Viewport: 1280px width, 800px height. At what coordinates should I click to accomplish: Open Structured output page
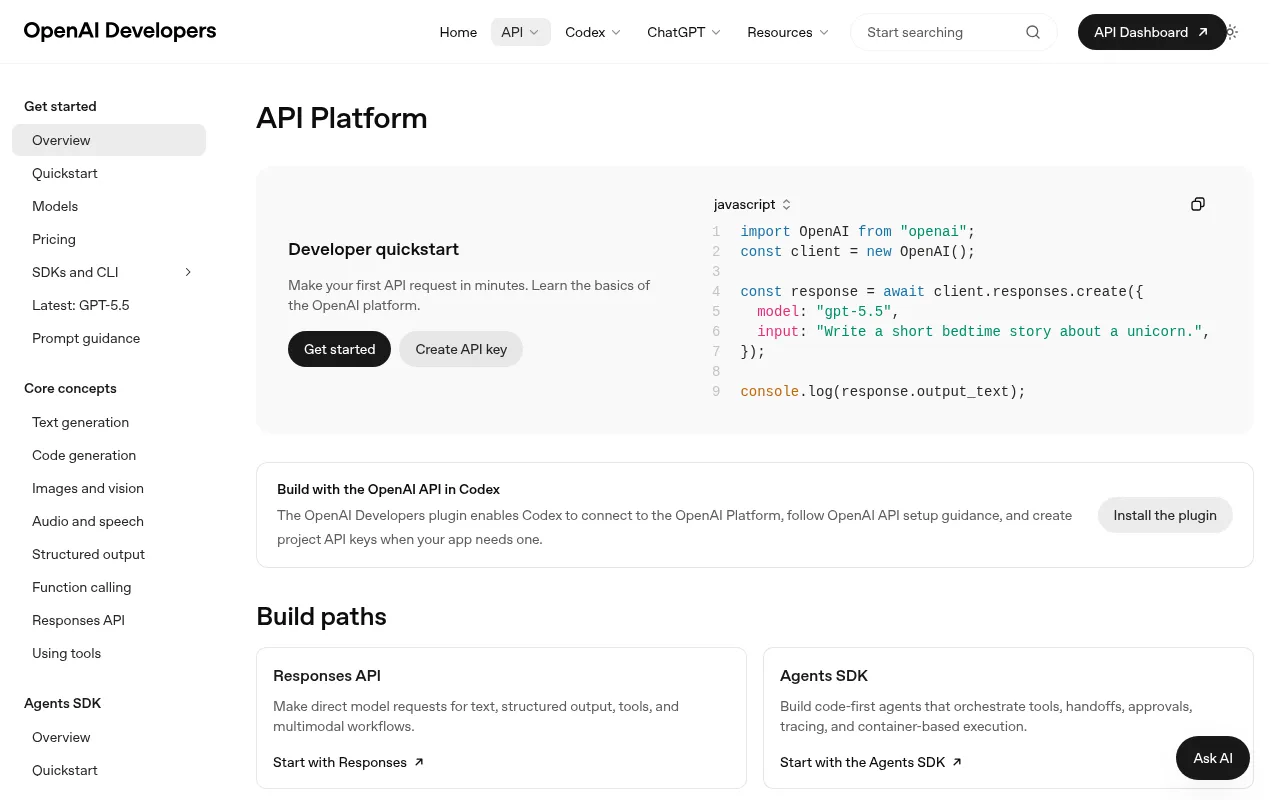coord(109,554)
